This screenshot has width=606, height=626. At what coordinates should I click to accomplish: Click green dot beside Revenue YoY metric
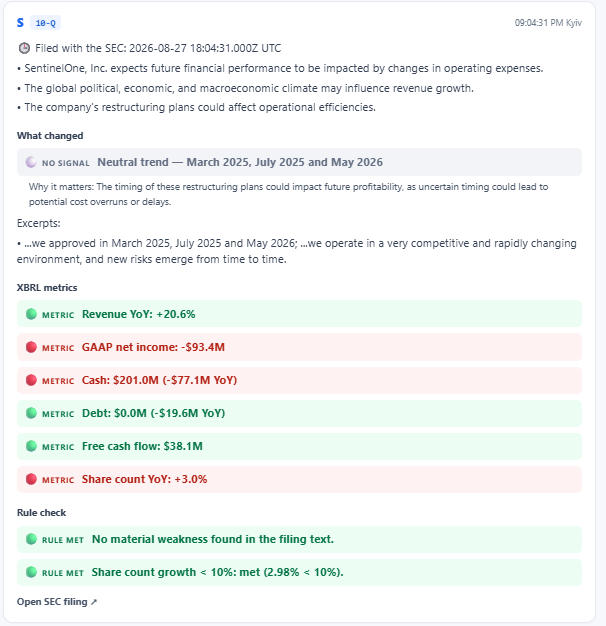pos(31,314)
